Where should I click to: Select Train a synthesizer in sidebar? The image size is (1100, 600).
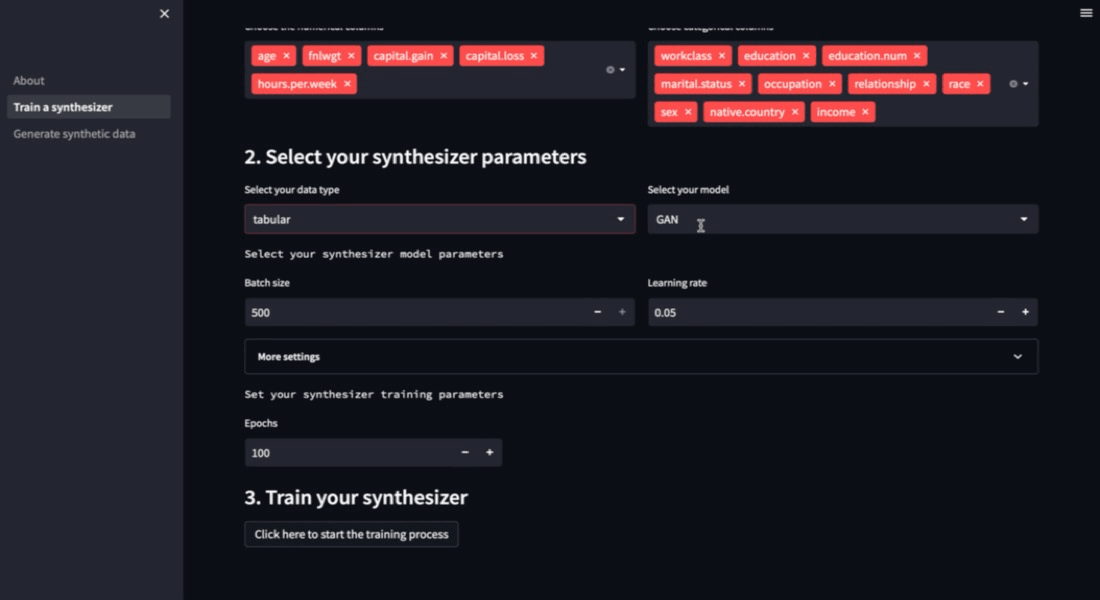63,107
